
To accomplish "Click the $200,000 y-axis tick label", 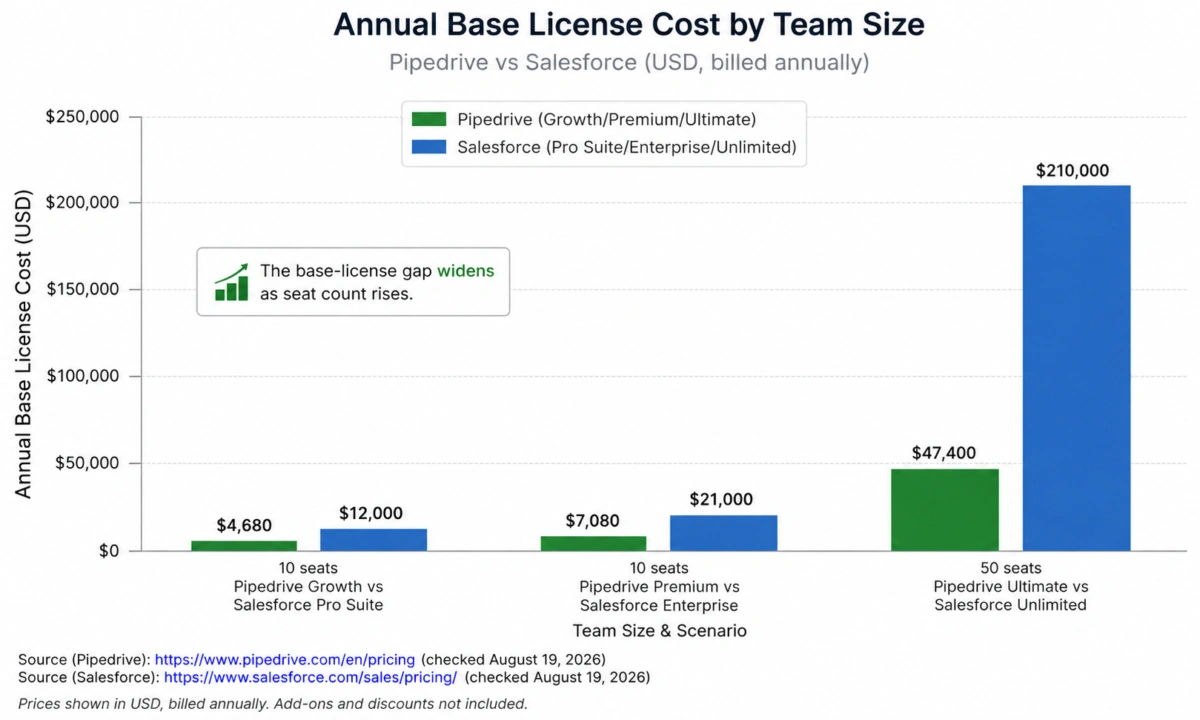I will point(83,203).
